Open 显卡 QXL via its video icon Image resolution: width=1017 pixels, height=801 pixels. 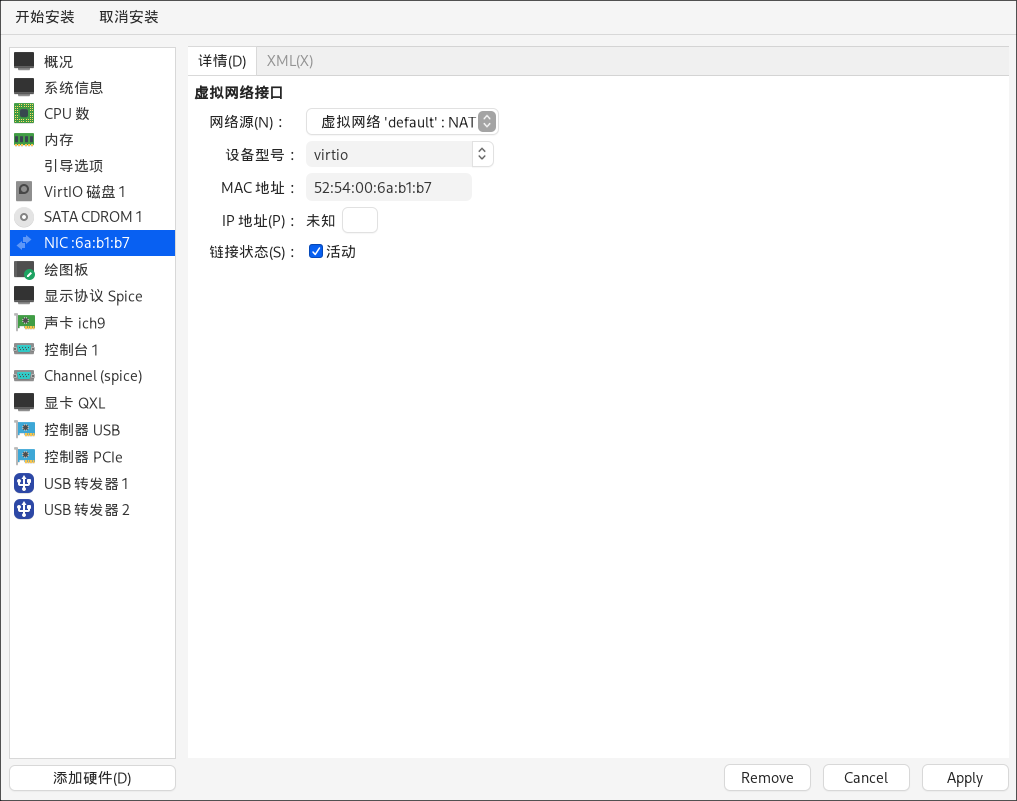click(24, 402)
